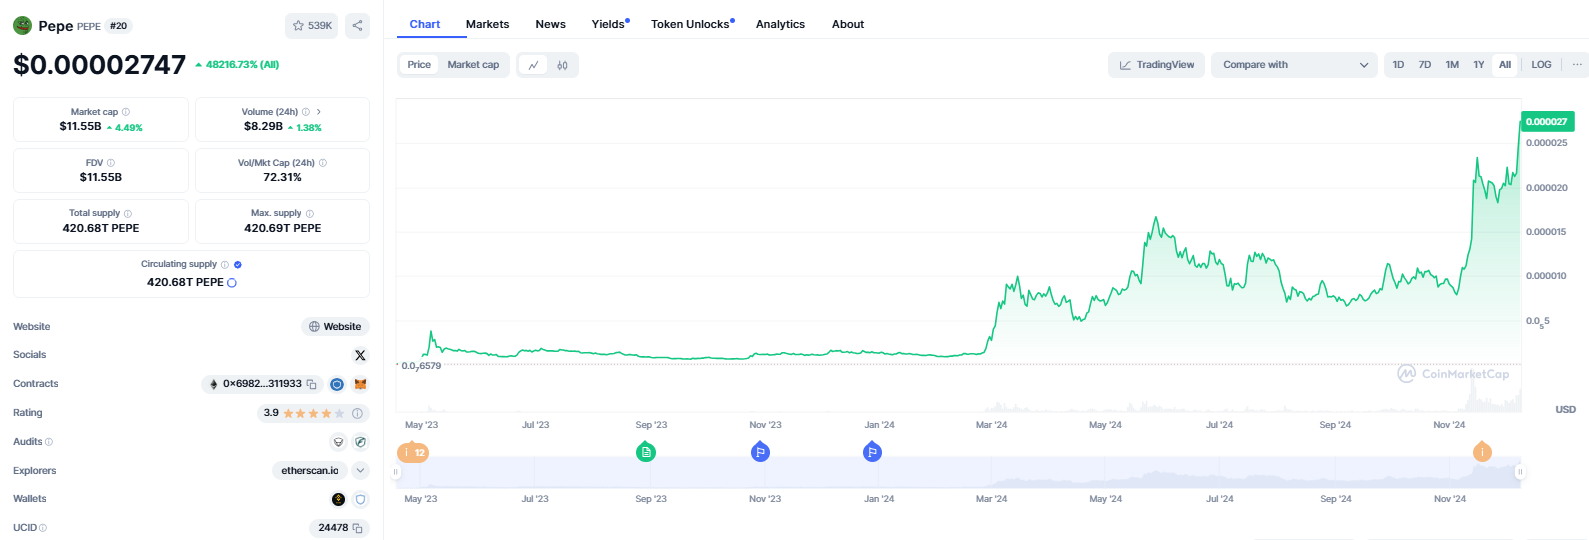Select the candlestick chart style toggle
This screenshot has width=1589, height=540.
click(x=563, y=65)
